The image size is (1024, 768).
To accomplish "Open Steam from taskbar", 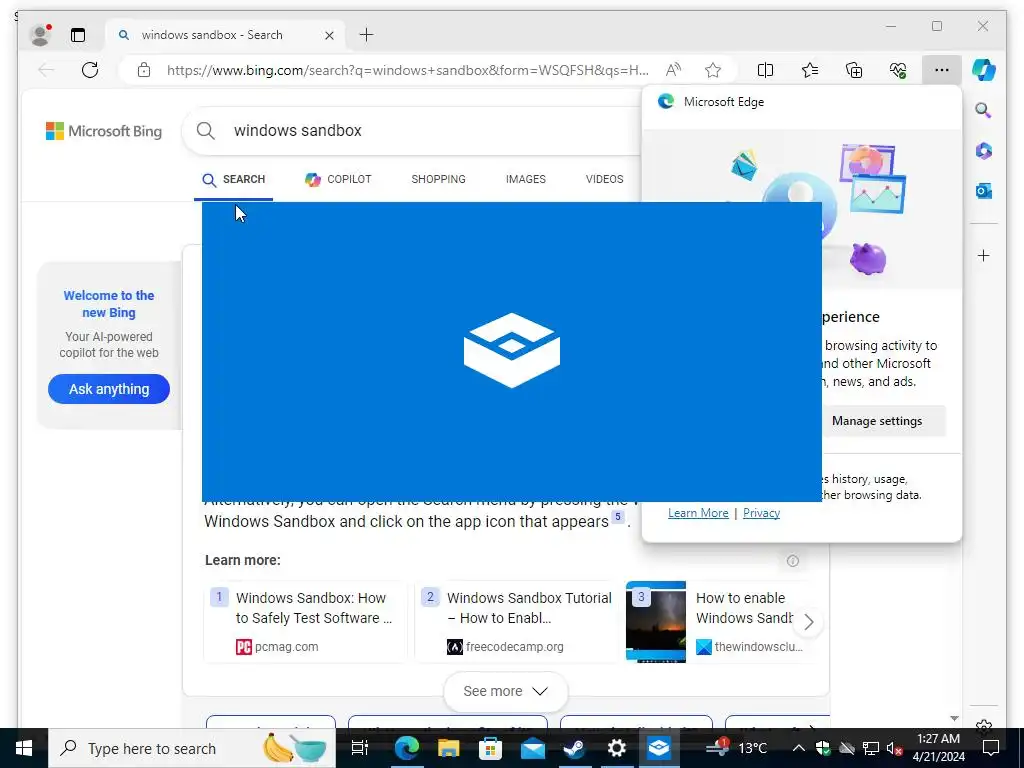I will [x=575, y=748].
